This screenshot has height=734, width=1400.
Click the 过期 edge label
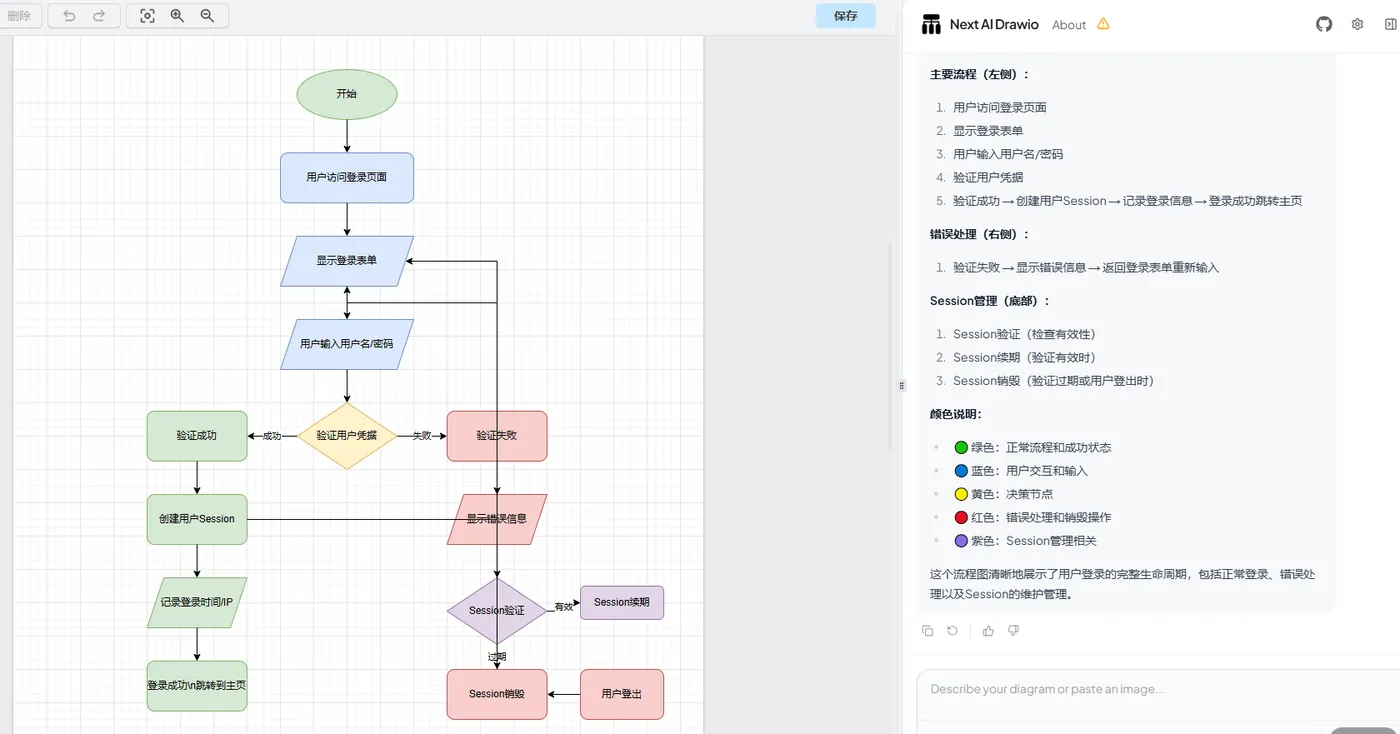click(x=497, y=657)
